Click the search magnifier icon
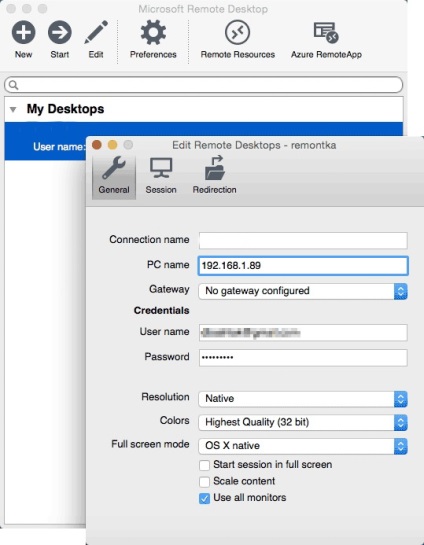Image resolution: width=424 pixels, height=545 pixels. point(13,85)
